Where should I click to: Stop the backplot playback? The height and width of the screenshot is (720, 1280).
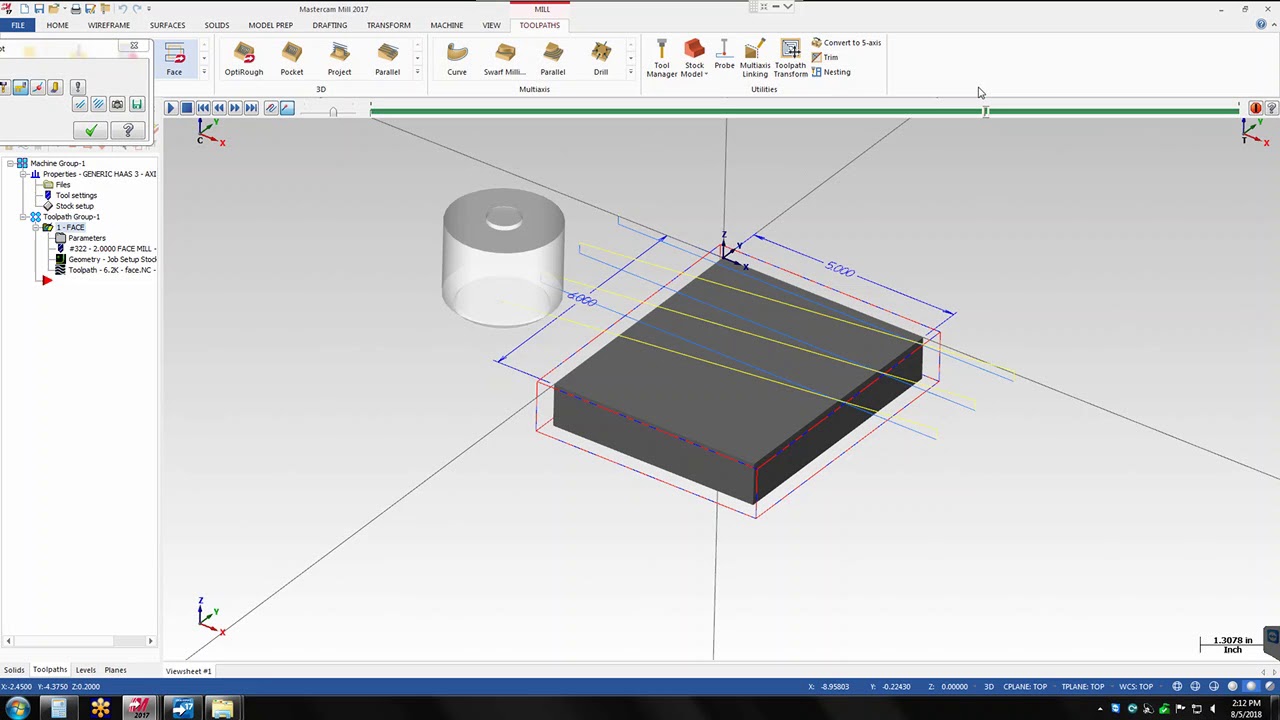pyautogui.click(x=186, y=108)
